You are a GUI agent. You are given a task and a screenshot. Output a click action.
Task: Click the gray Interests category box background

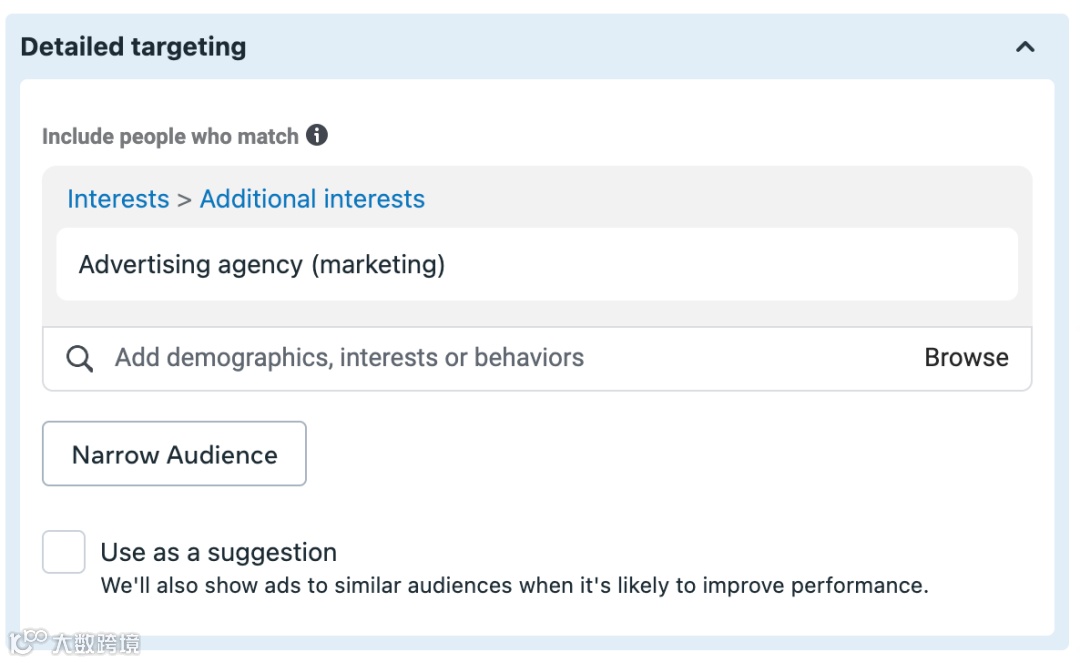click(x=720, y=197)
